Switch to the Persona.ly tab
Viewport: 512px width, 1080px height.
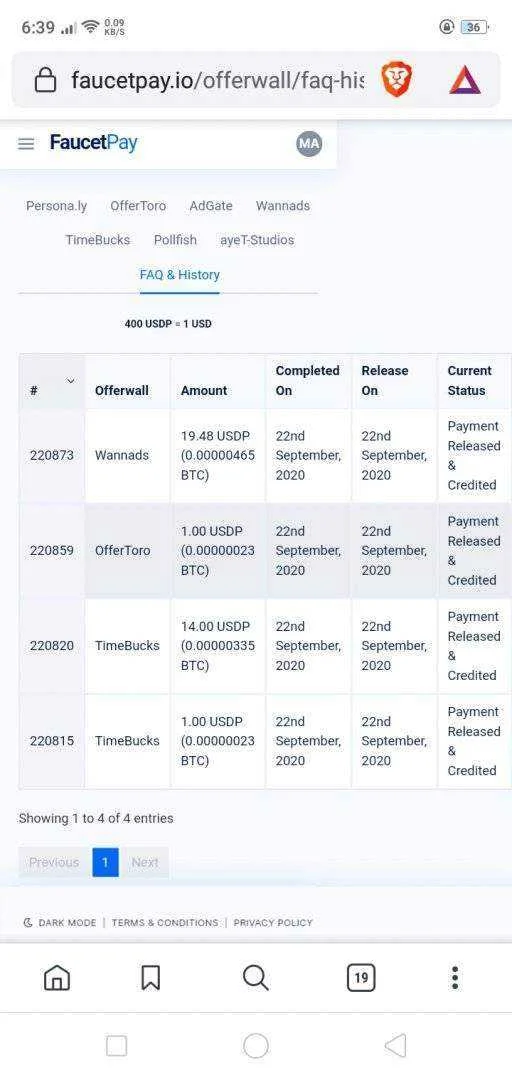click(x=57, y=206)
